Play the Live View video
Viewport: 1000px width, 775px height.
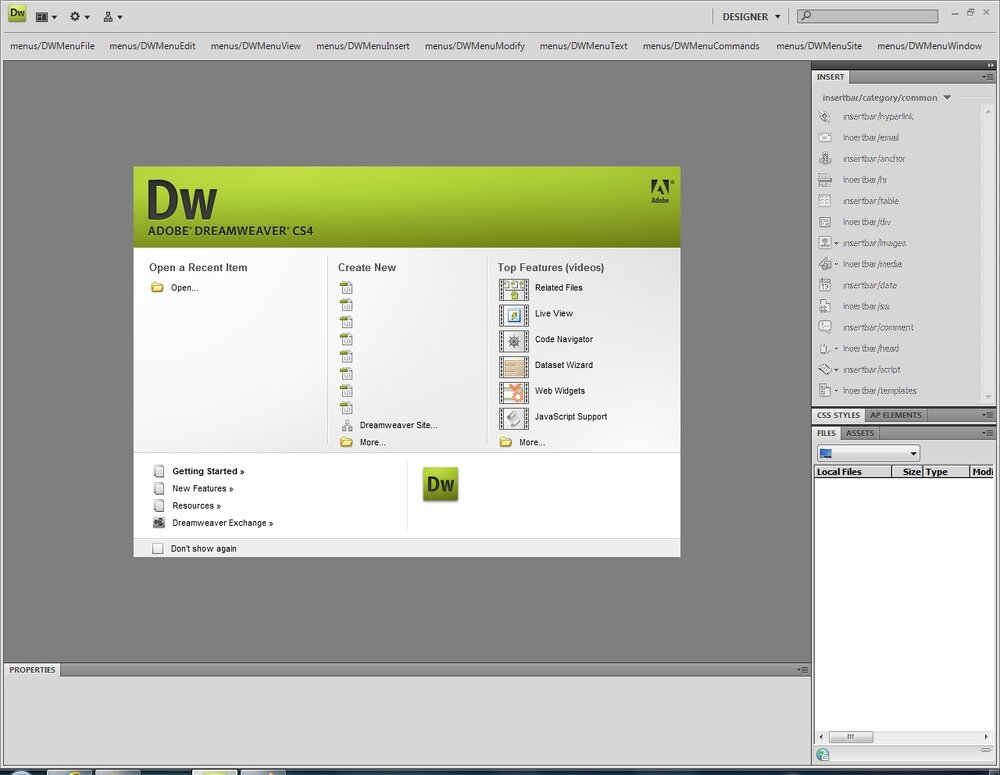click(x=513, y=315)
